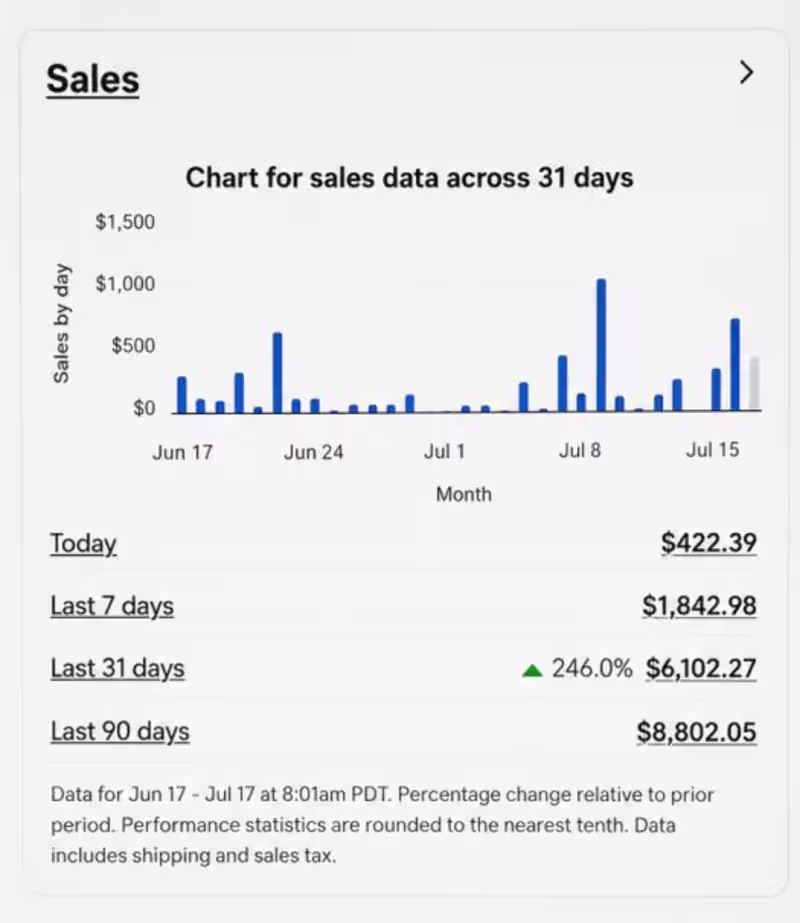Screen dimensions: 800x923
Task: Click the tall bar near Jun 24
Action: tap(277, 373)
